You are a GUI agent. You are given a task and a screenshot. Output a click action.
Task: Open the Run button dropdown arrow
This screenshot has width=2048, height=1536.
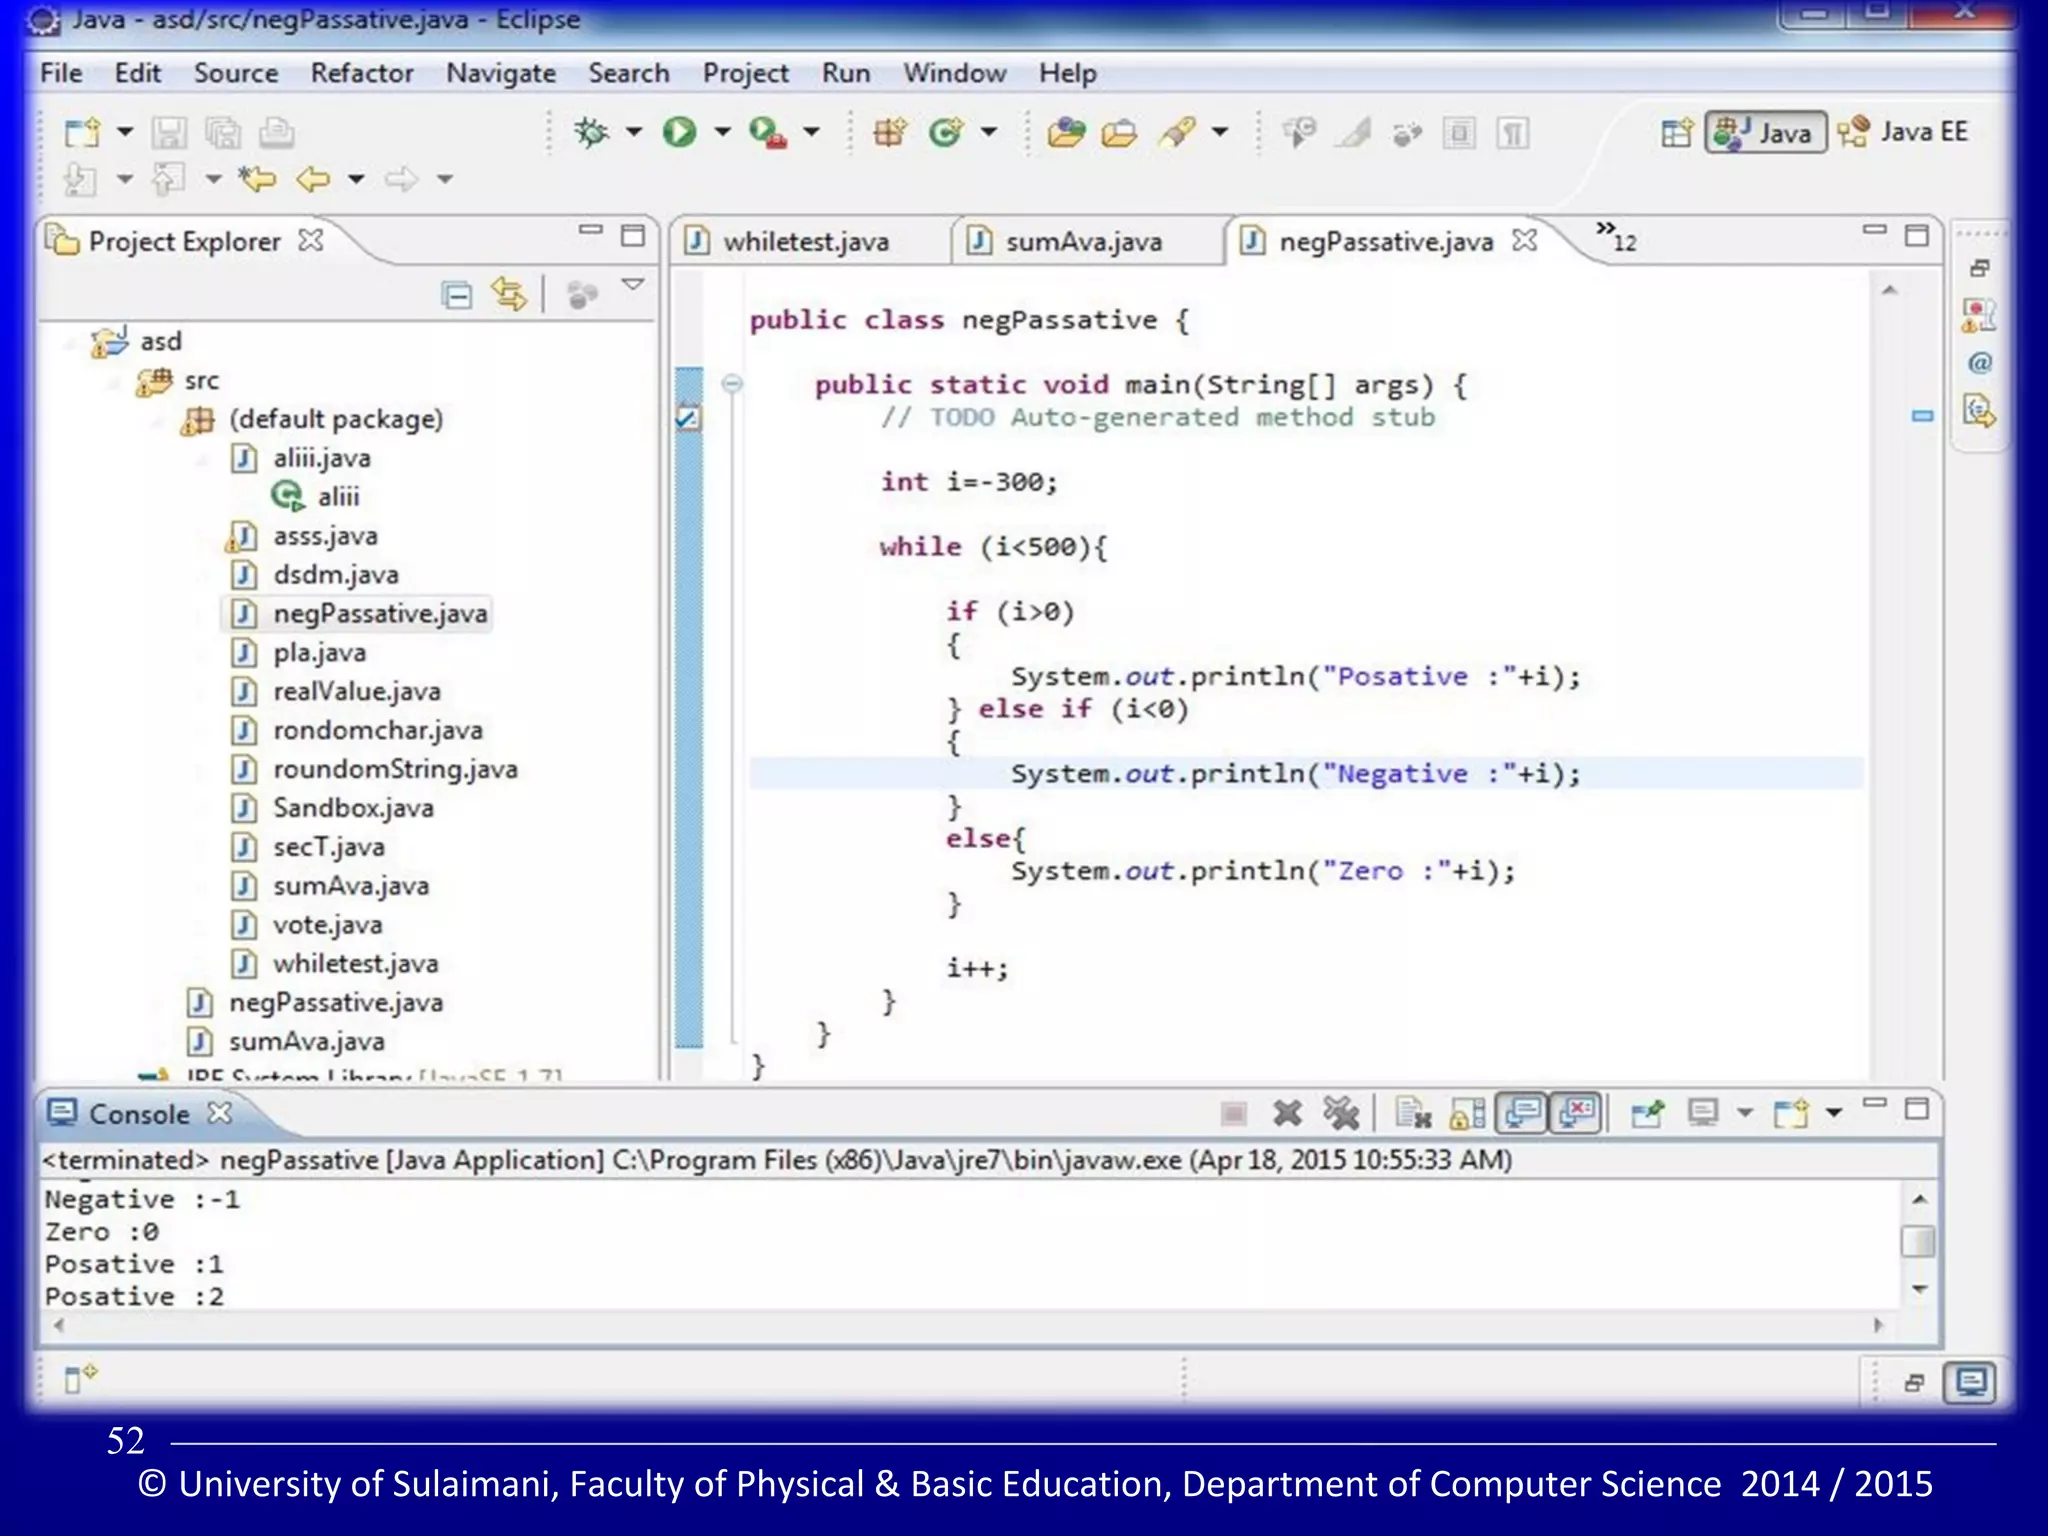tap(722, 132)
